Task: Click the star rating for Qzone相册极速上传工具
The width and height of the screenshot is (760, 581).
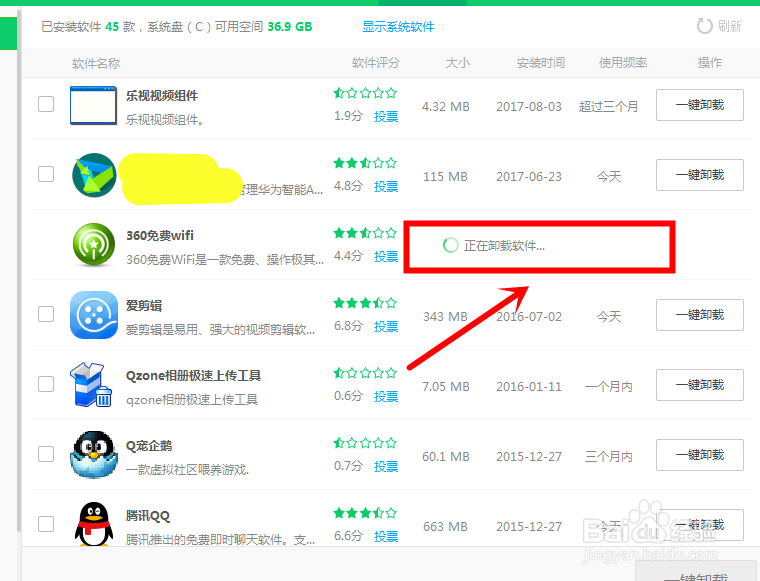Action: pyautogui.click(x=365, y=373)
